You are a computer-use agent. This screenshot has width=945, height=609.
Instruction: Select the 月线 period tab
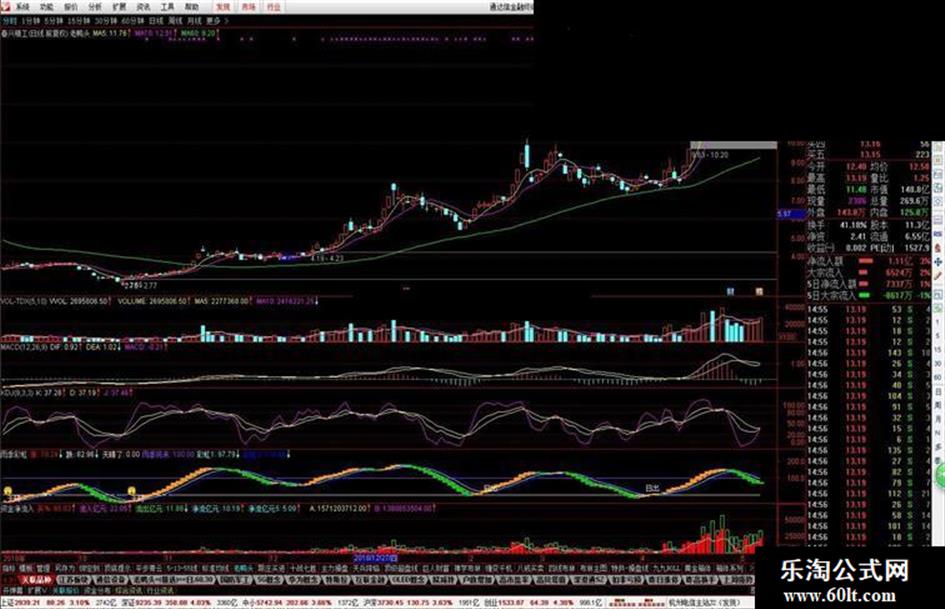(x=194, y=21)
